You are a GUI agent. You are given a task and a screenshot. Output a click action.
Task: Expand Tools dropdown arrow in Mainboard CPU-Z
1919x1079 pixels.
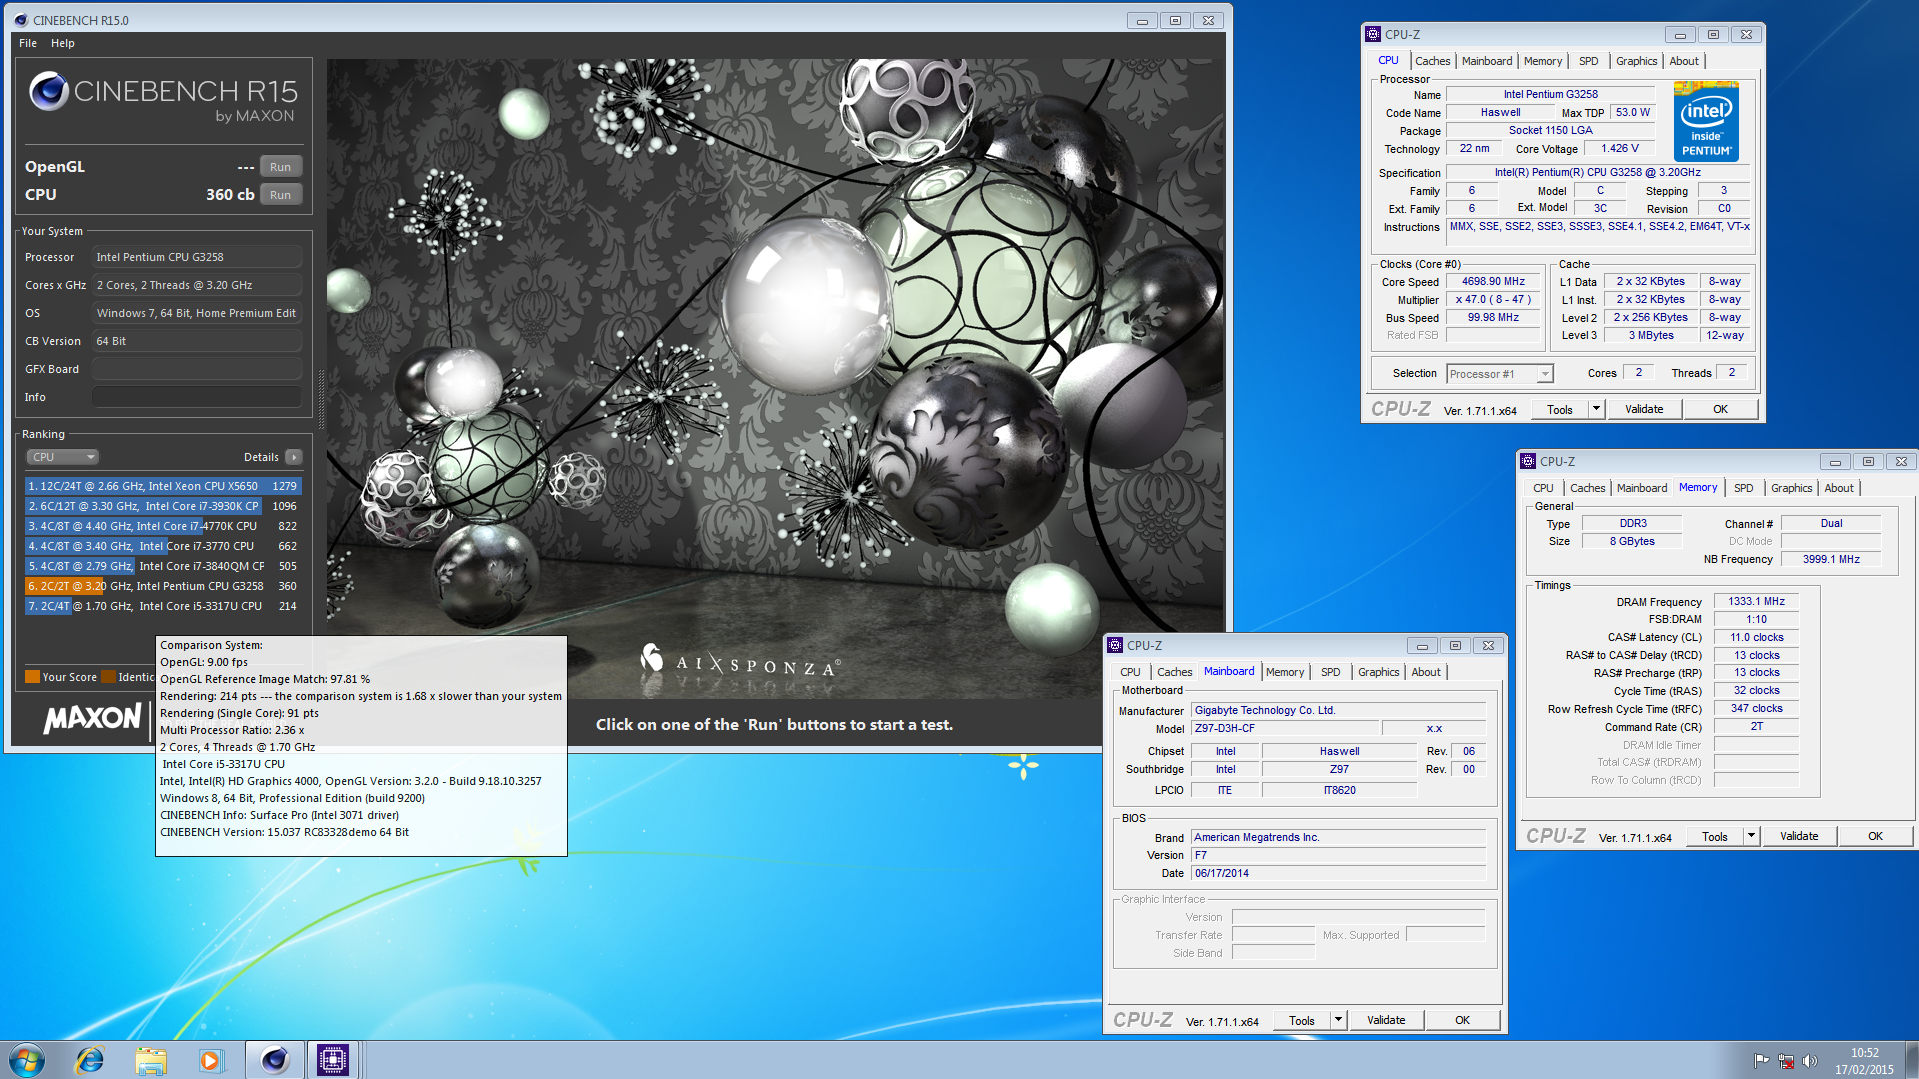tap(1338, 1020)
